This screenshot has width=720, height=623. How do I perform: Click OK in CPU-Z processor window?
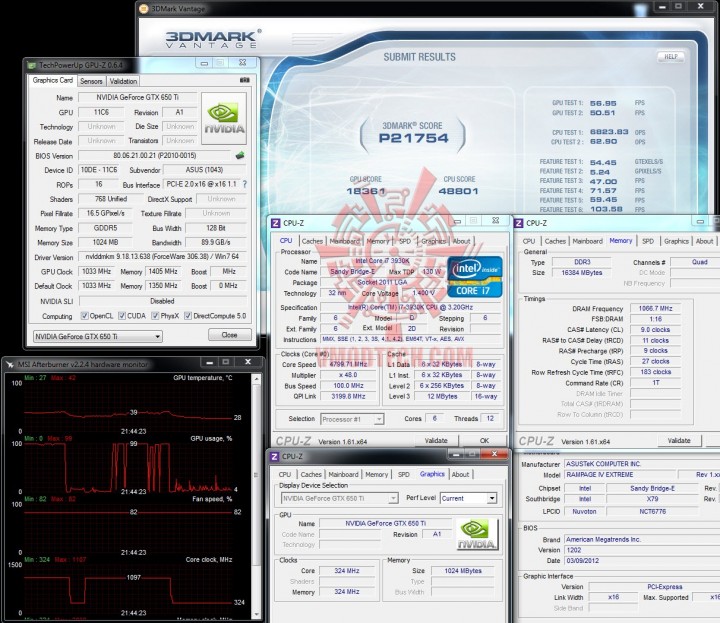pyautogui.click(x=484, y=440)
